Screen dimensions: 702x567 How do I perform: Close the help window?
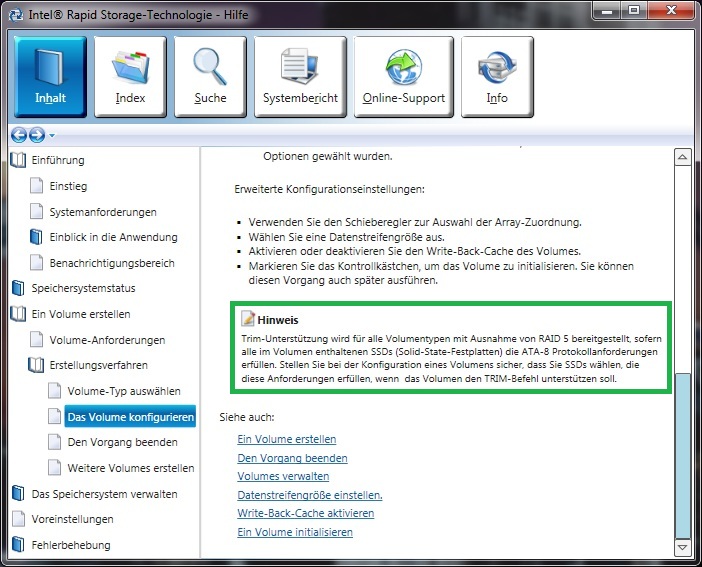coord(671,11)
